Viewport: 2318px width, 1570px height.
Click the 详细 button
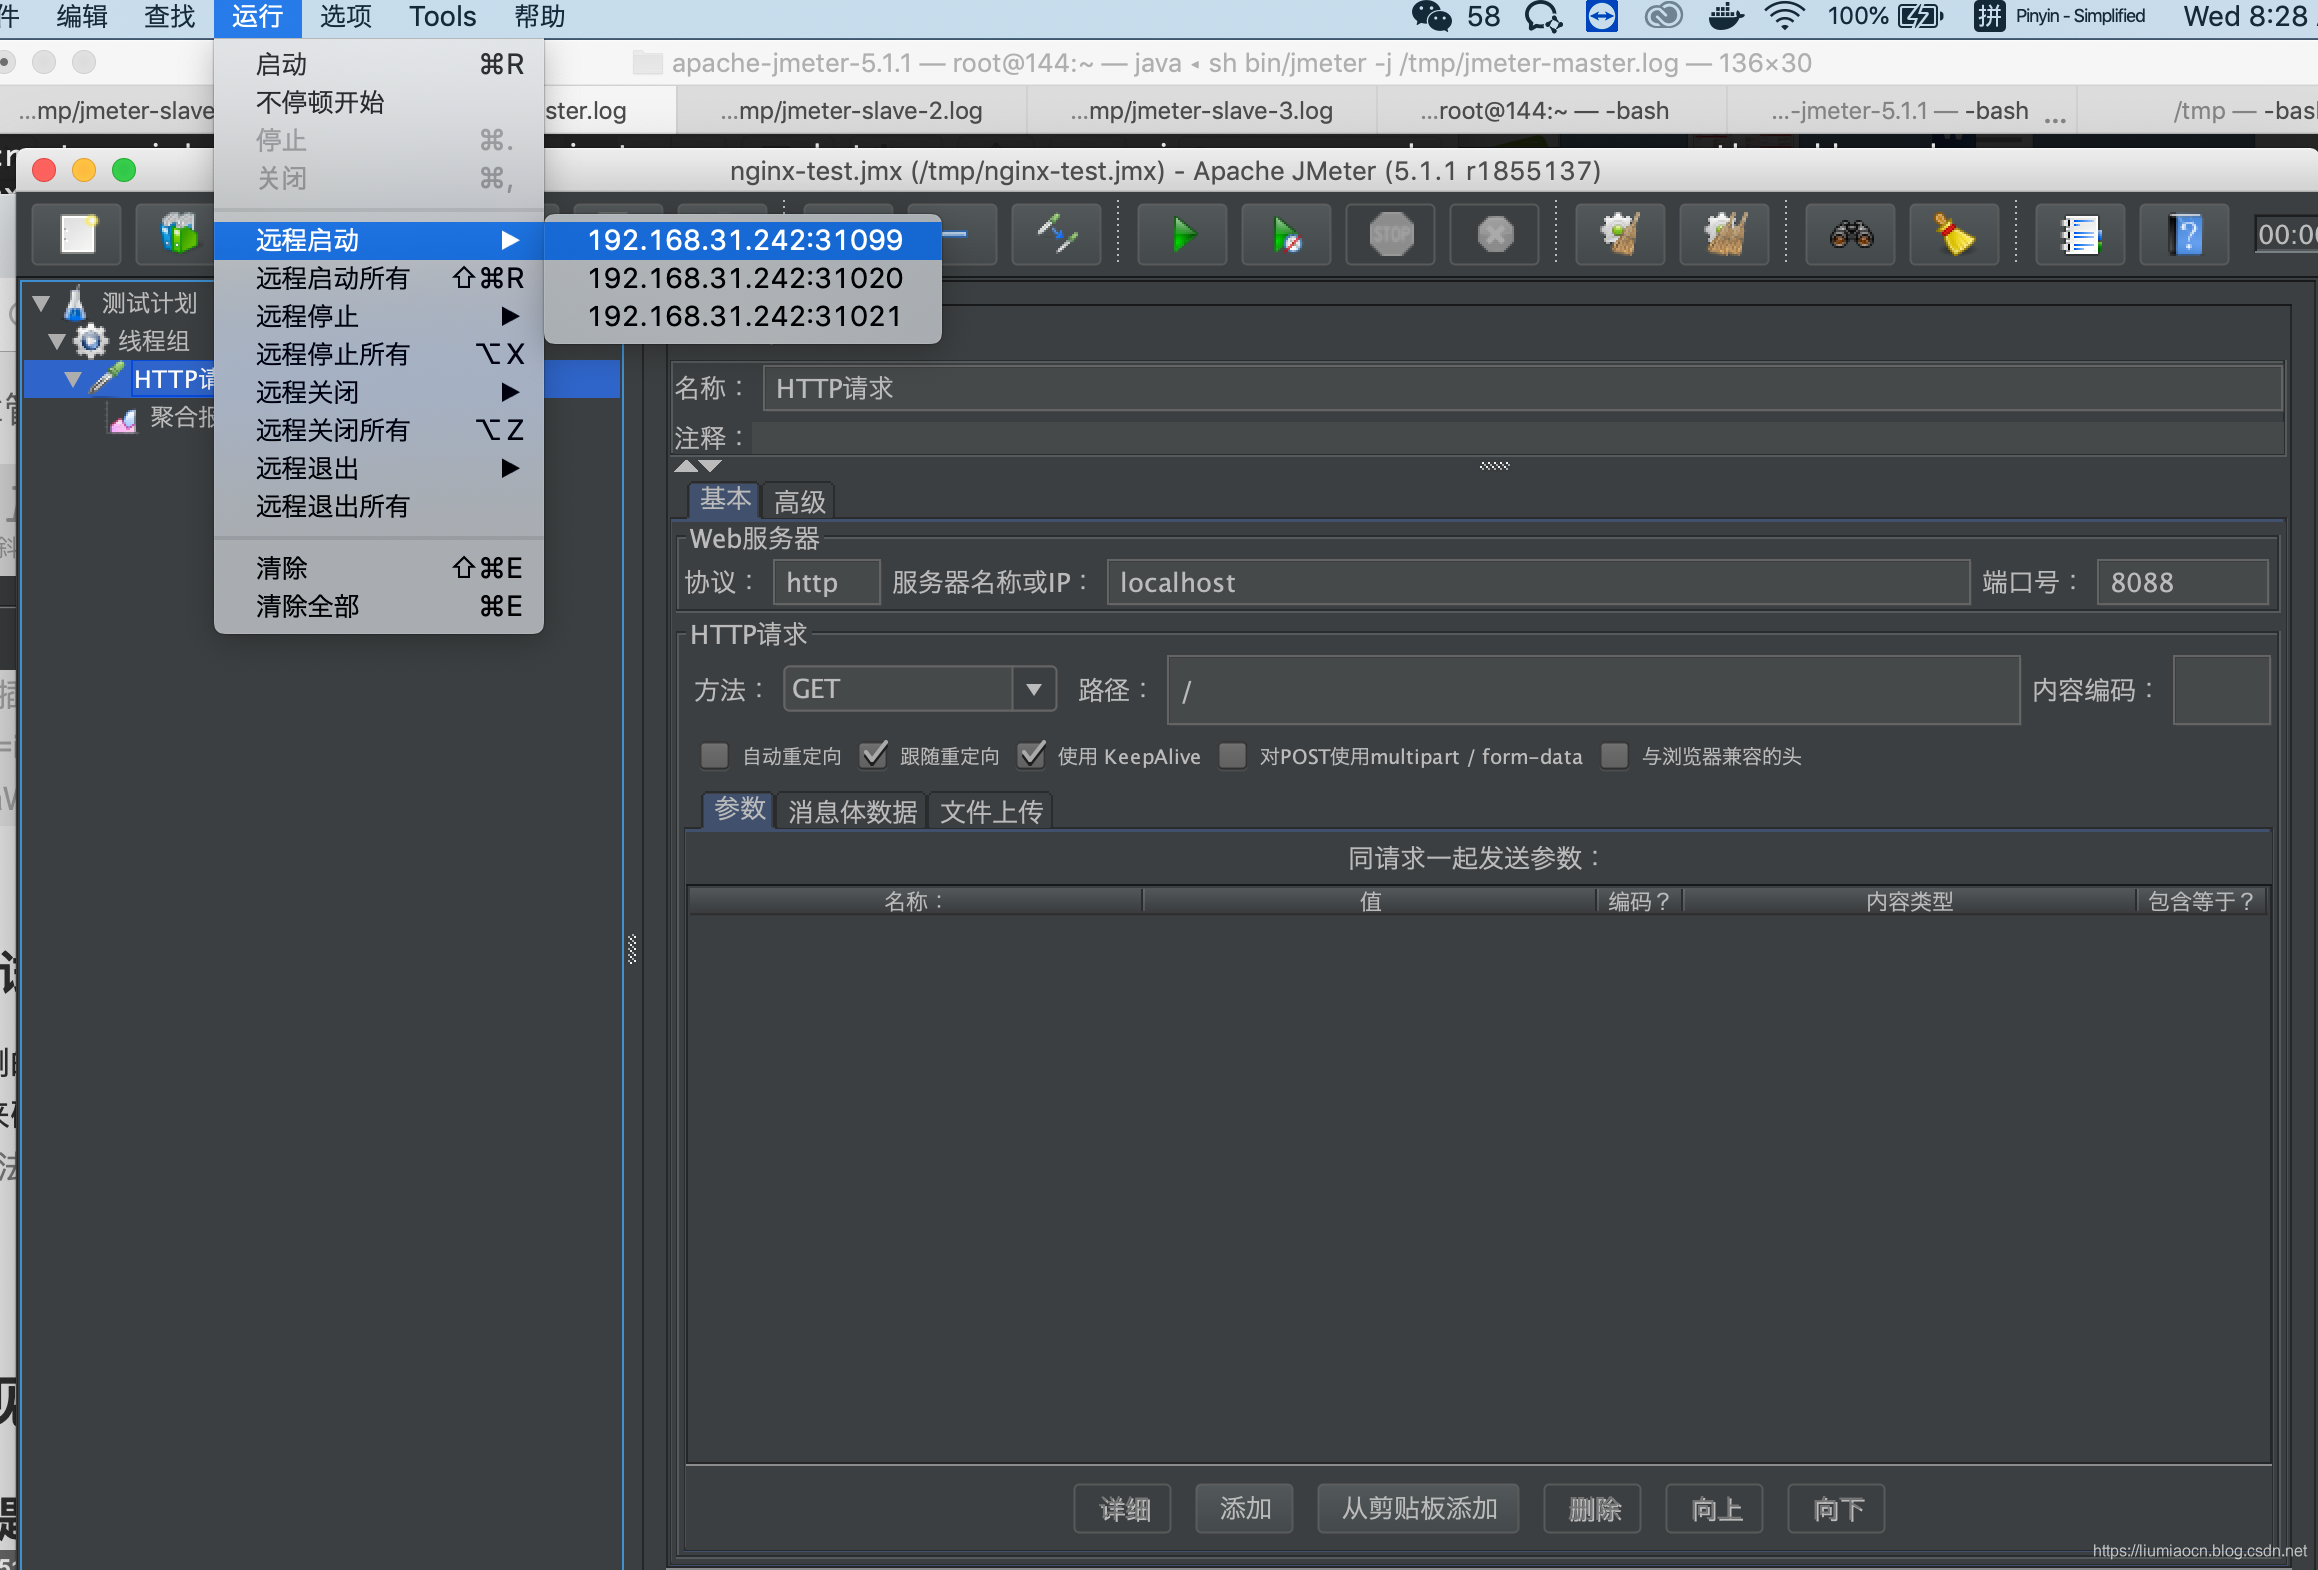click(x=1123, y=1508)
